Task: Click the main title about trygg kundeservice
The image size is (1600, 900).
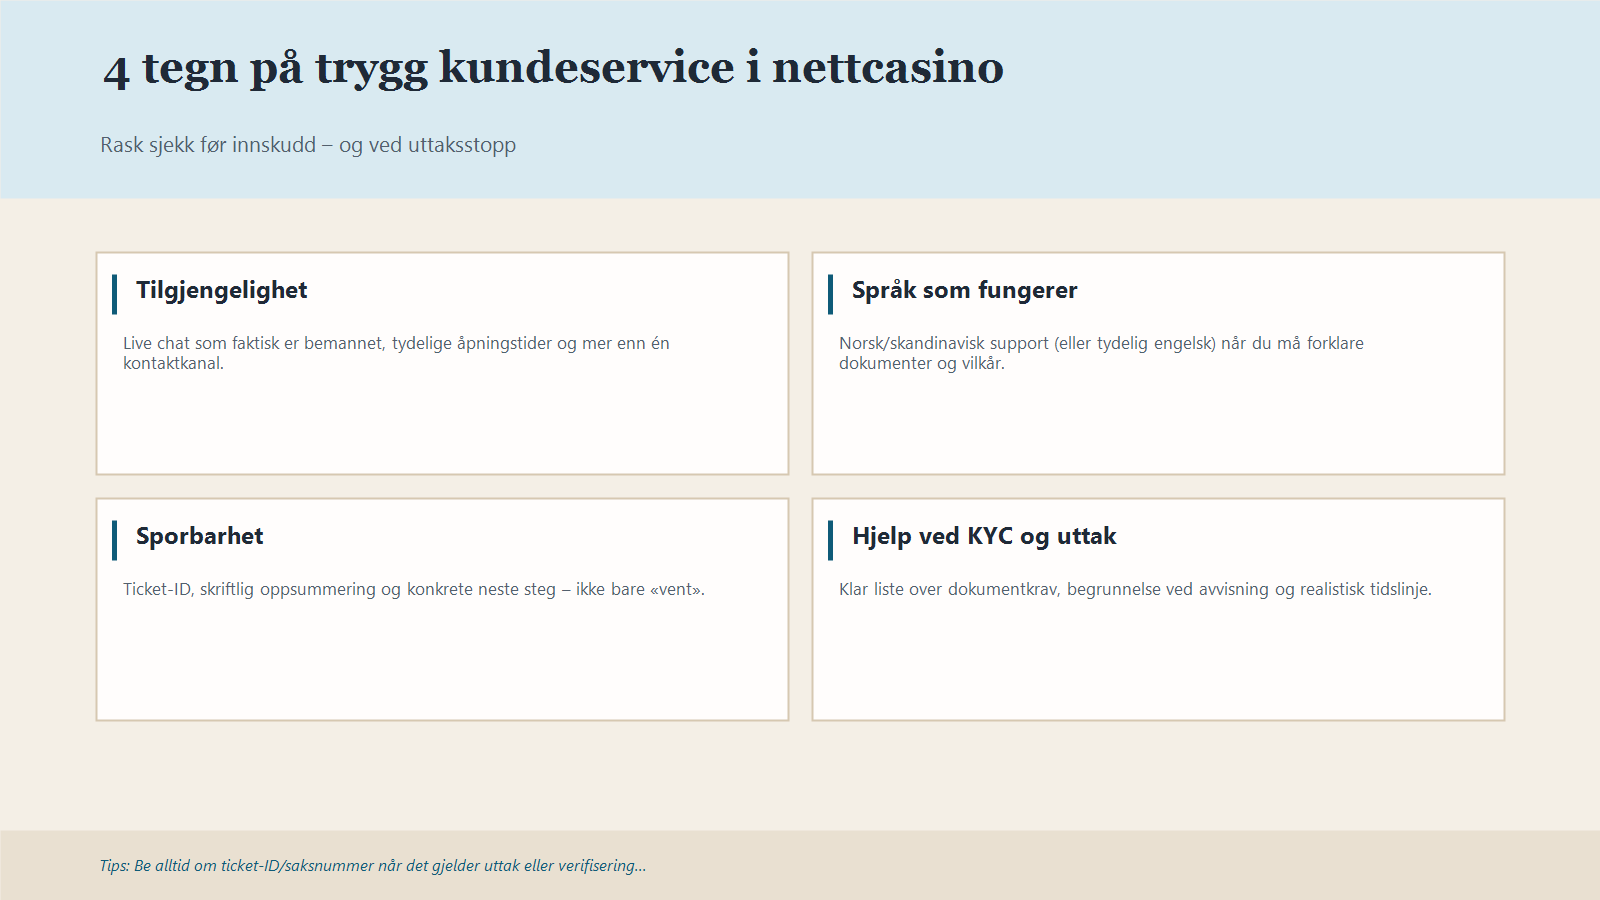Action: 552,68
